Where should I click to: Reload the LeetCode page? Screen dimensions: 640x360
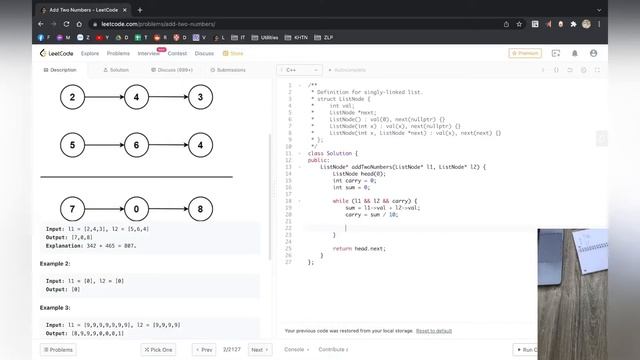click(x=66, y=24)
